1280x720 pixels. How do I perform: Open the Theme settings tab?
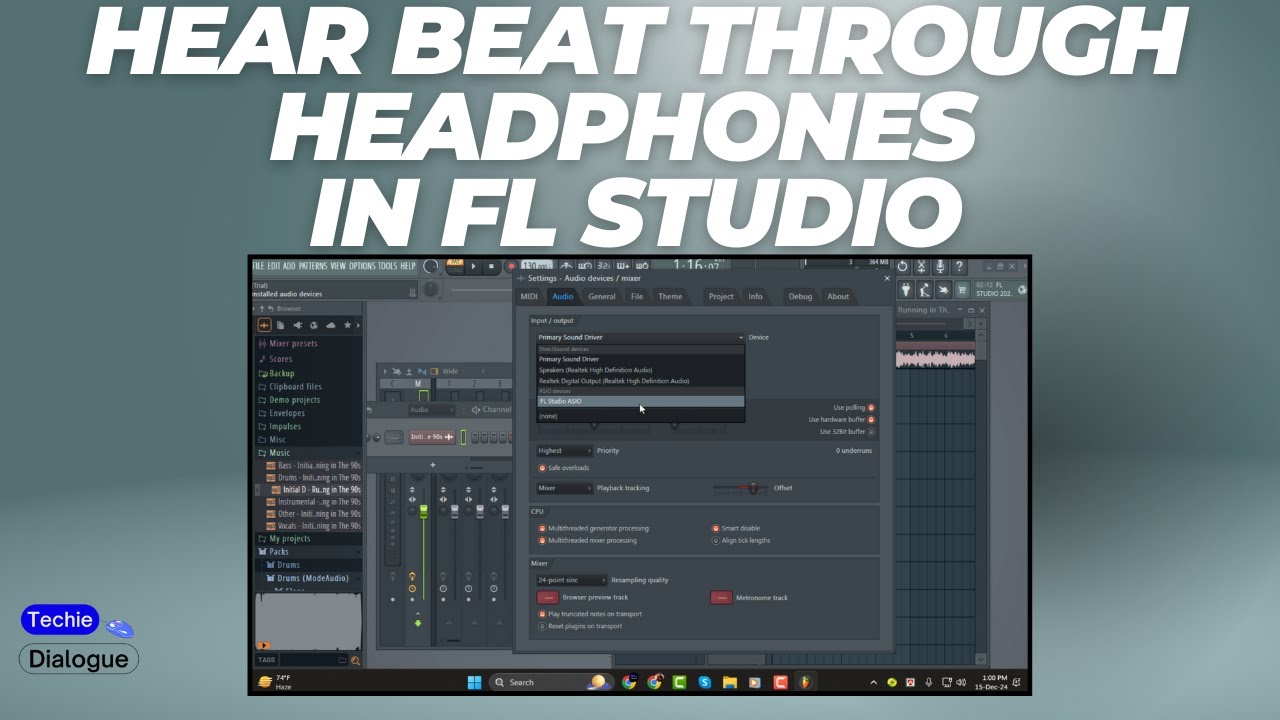(x=670, y=296)
